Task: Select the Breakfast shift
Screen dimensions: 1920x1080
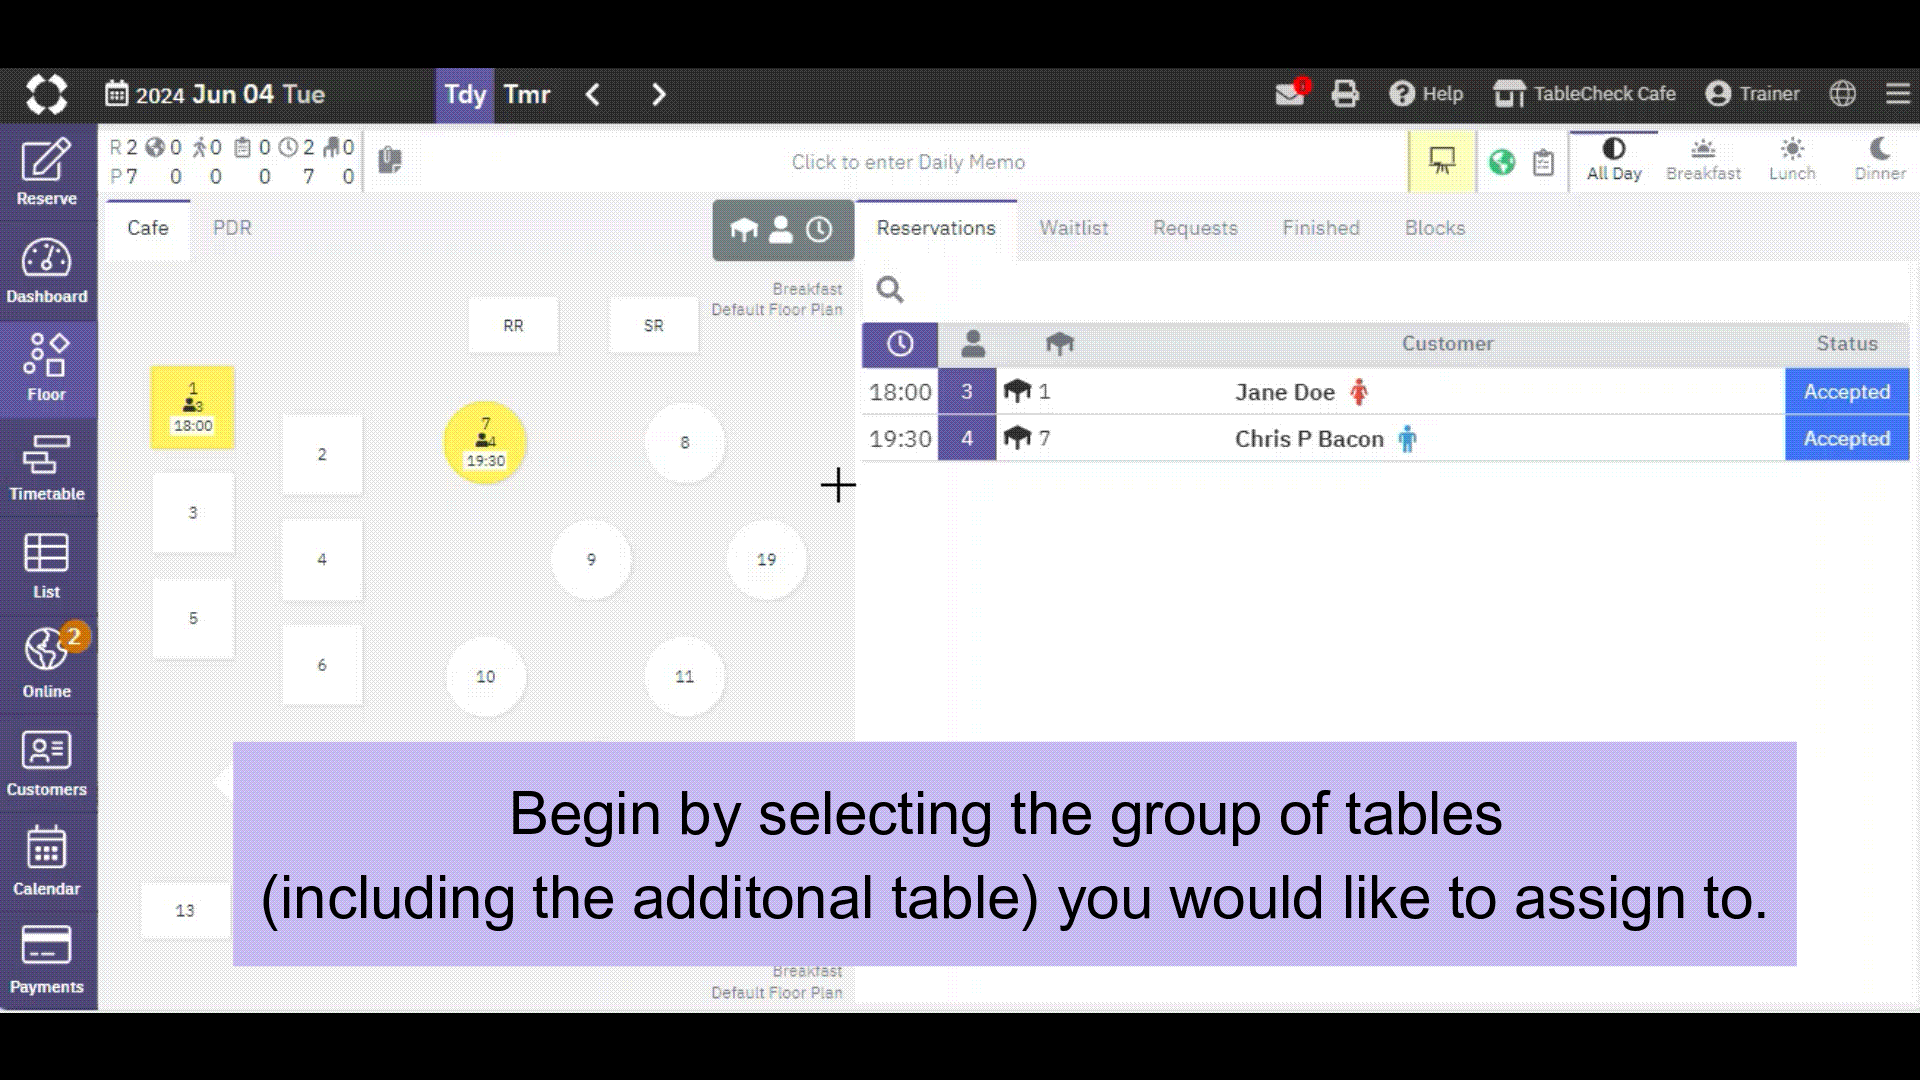Action: (x=1703, y=160)
